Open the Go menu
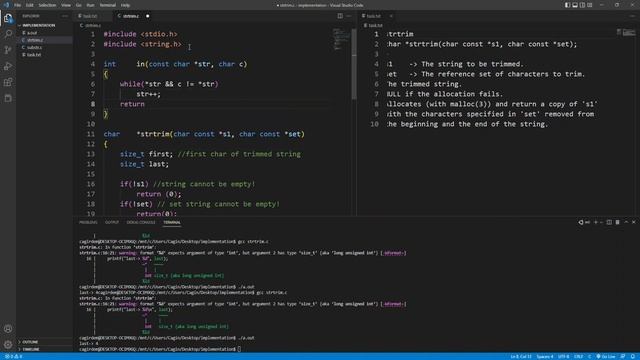Image resolution: width=640 pixels, height=360 pixels. coord(78,5)
